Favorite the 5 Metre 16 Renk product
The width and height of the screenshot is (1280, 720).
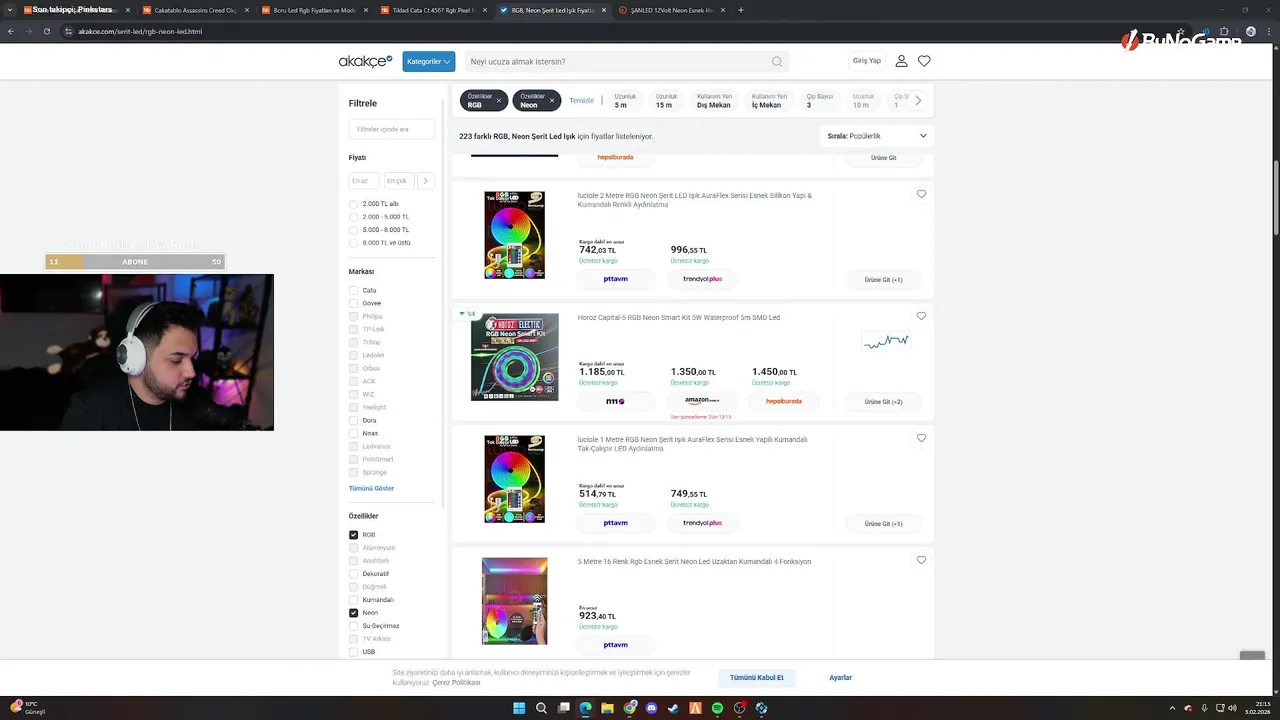pyautogui.click(x=921, y=560)
